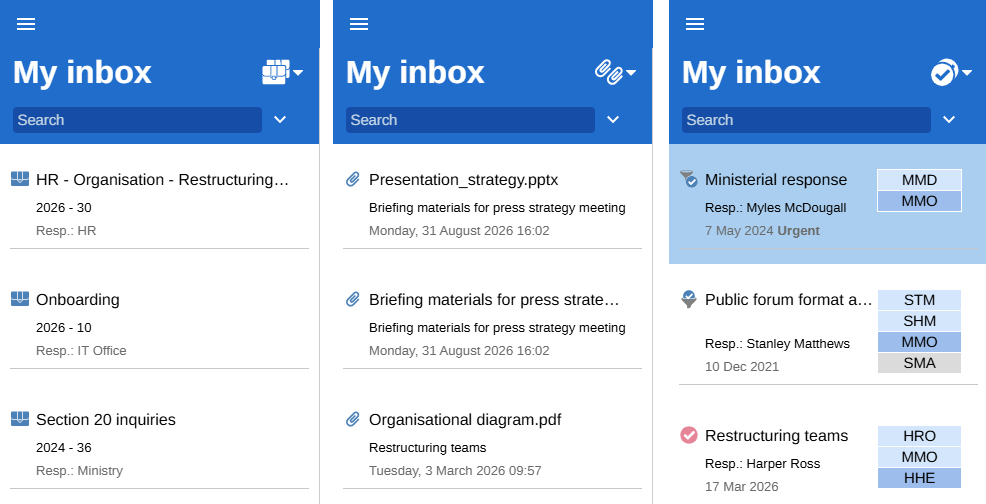Open hamburger menu in cases inbox panel
Image resolution: width=986 pixels, height=504 pixels.
pos(26,24)
